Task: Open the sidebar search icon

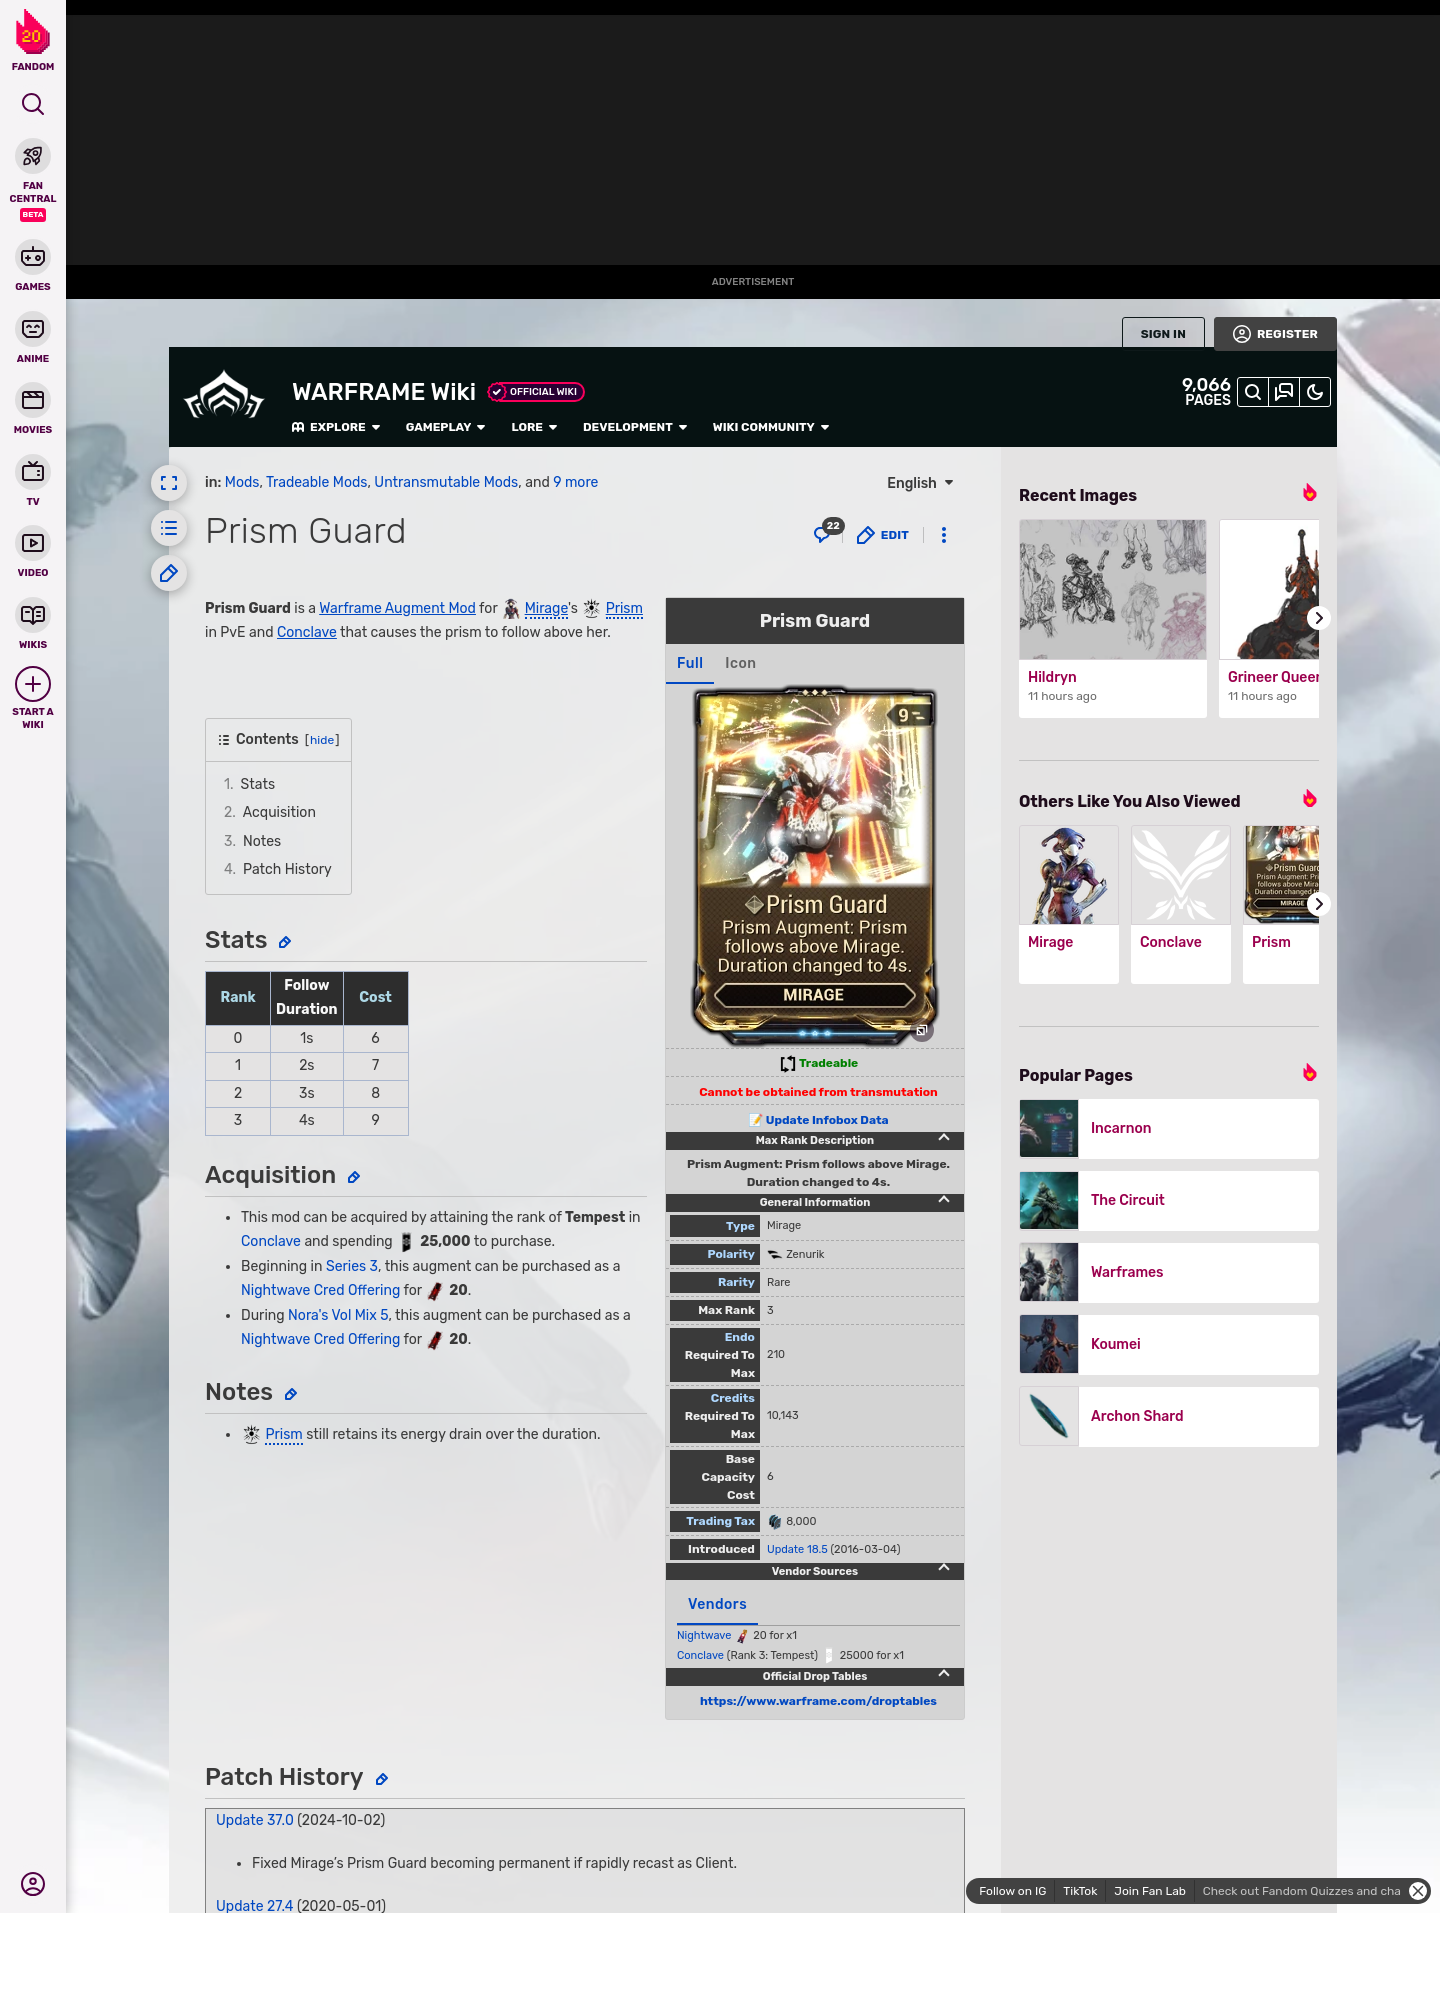Action: pyautogui.click(x=33, y=104)
